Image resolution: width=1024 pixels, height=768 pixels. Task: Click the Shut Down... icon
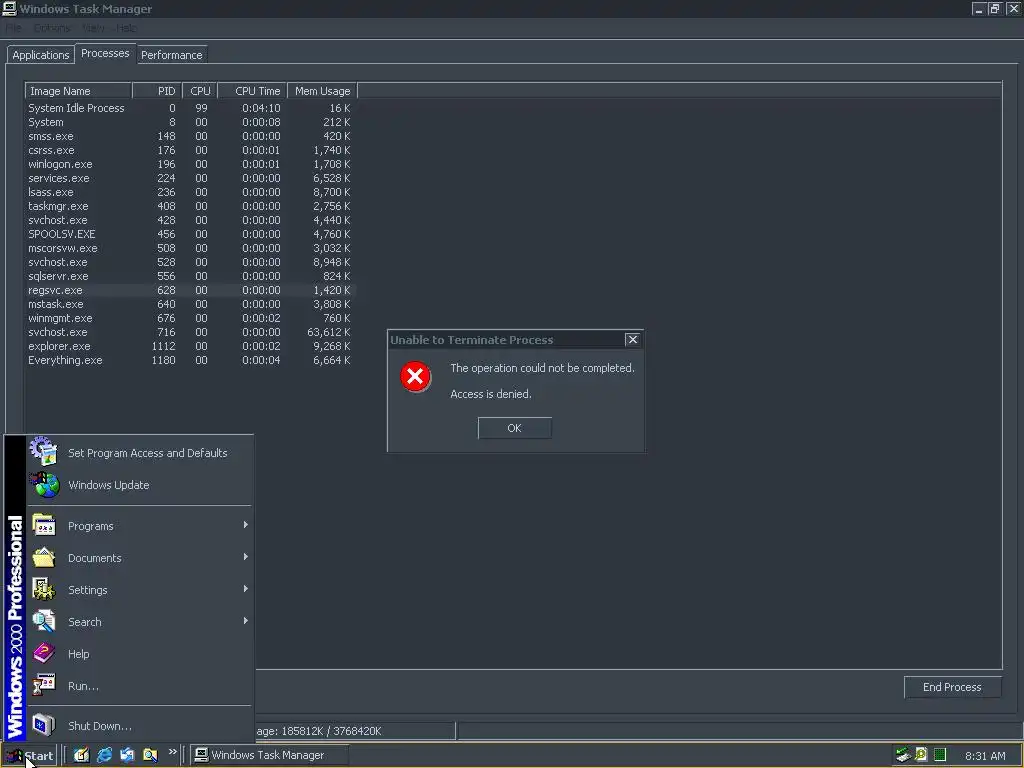[x=44, y=725]
